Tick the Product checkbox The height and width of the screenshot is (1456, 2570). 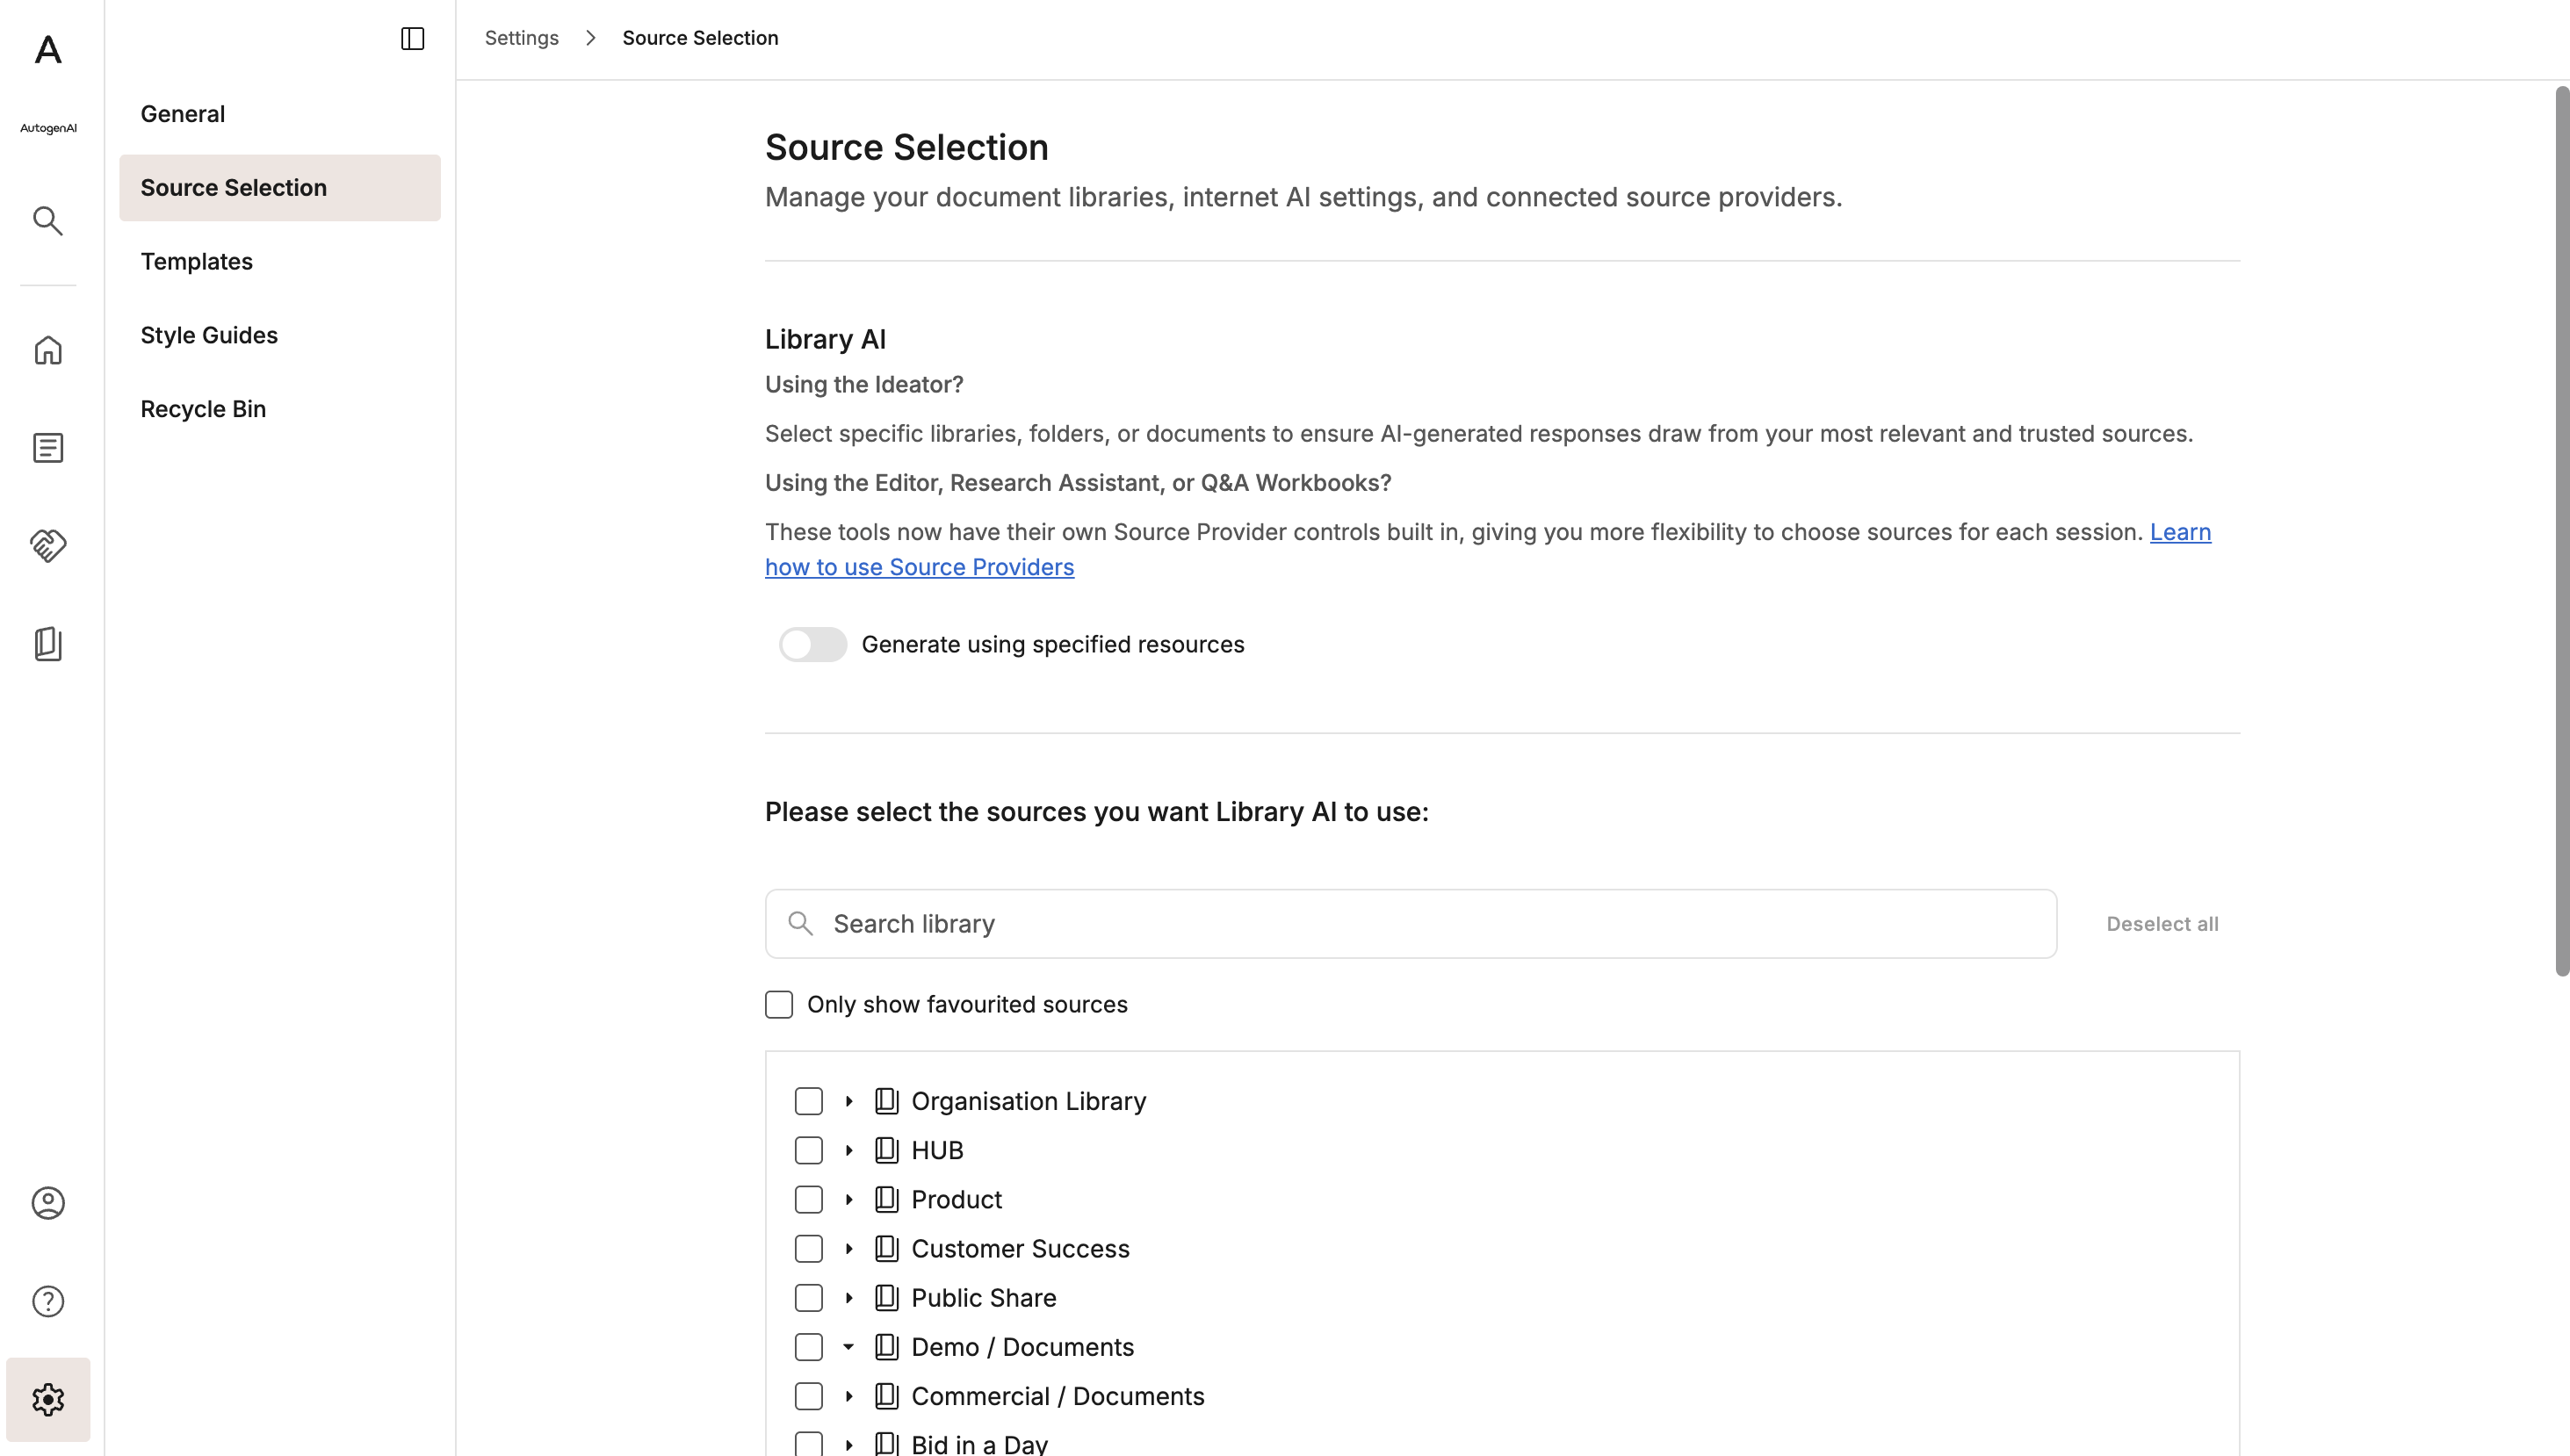point(809,1199)
